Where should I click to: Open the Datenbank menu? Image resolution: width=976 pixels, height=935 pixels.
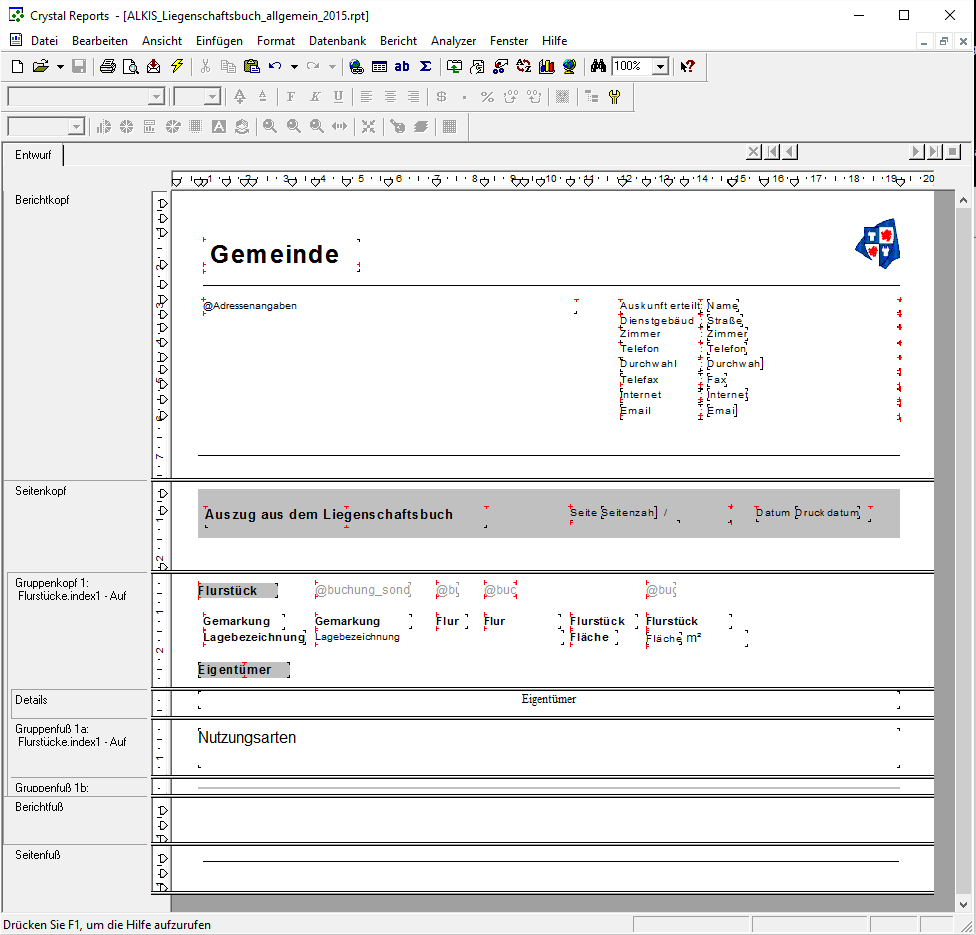pyautogui.click(x=337, y=41)
